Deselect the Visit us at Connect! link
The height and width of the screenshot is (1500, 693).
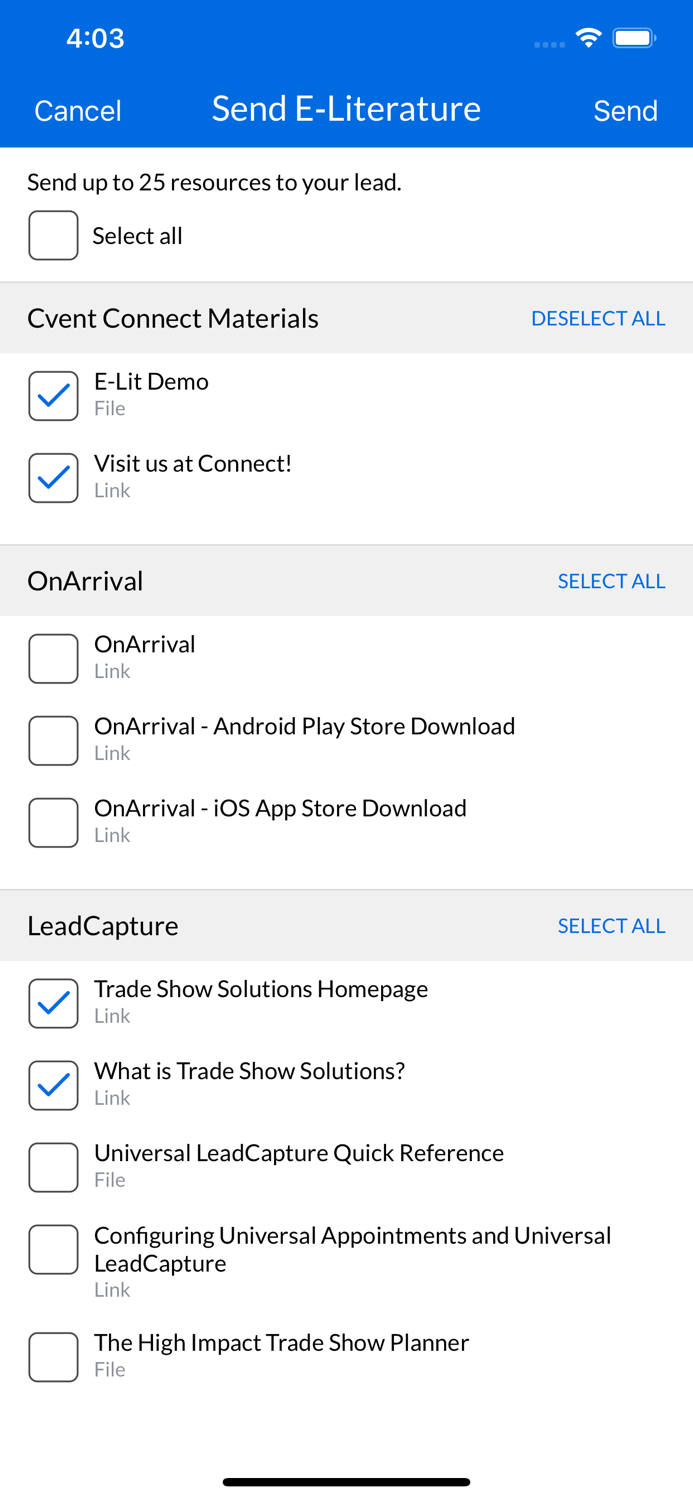point(53,477)
